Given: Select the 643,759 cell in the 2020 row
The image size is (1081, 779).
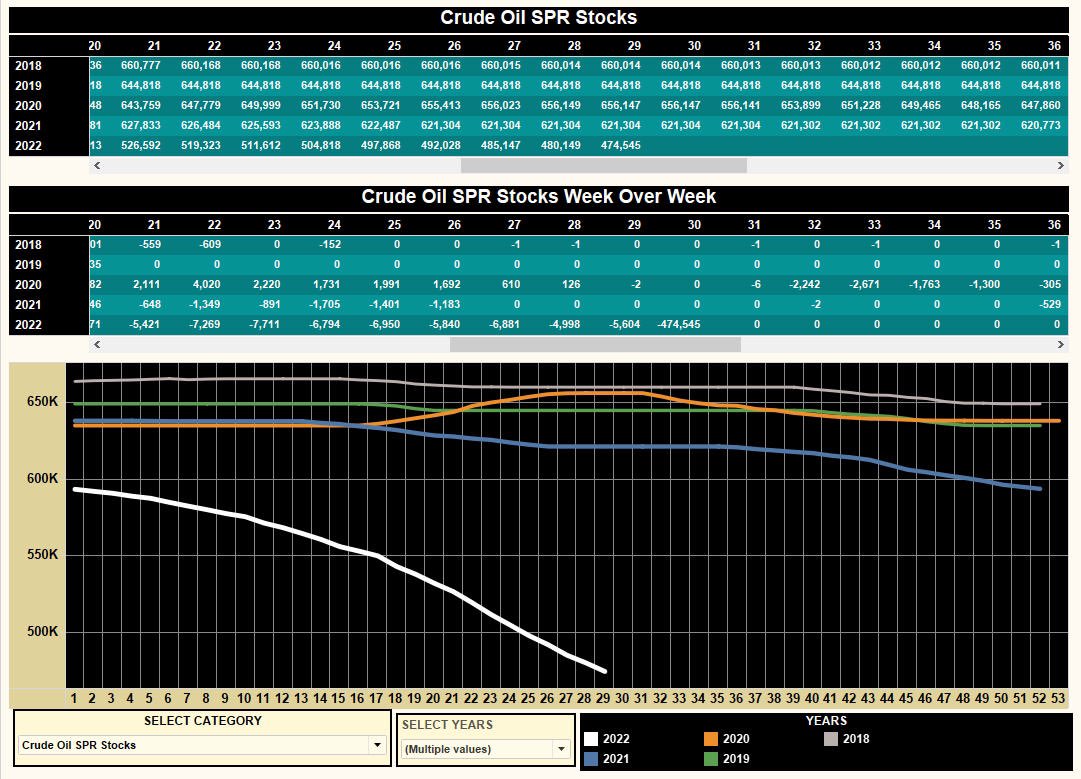Looking at the screenshot, I should pos(141,105).
